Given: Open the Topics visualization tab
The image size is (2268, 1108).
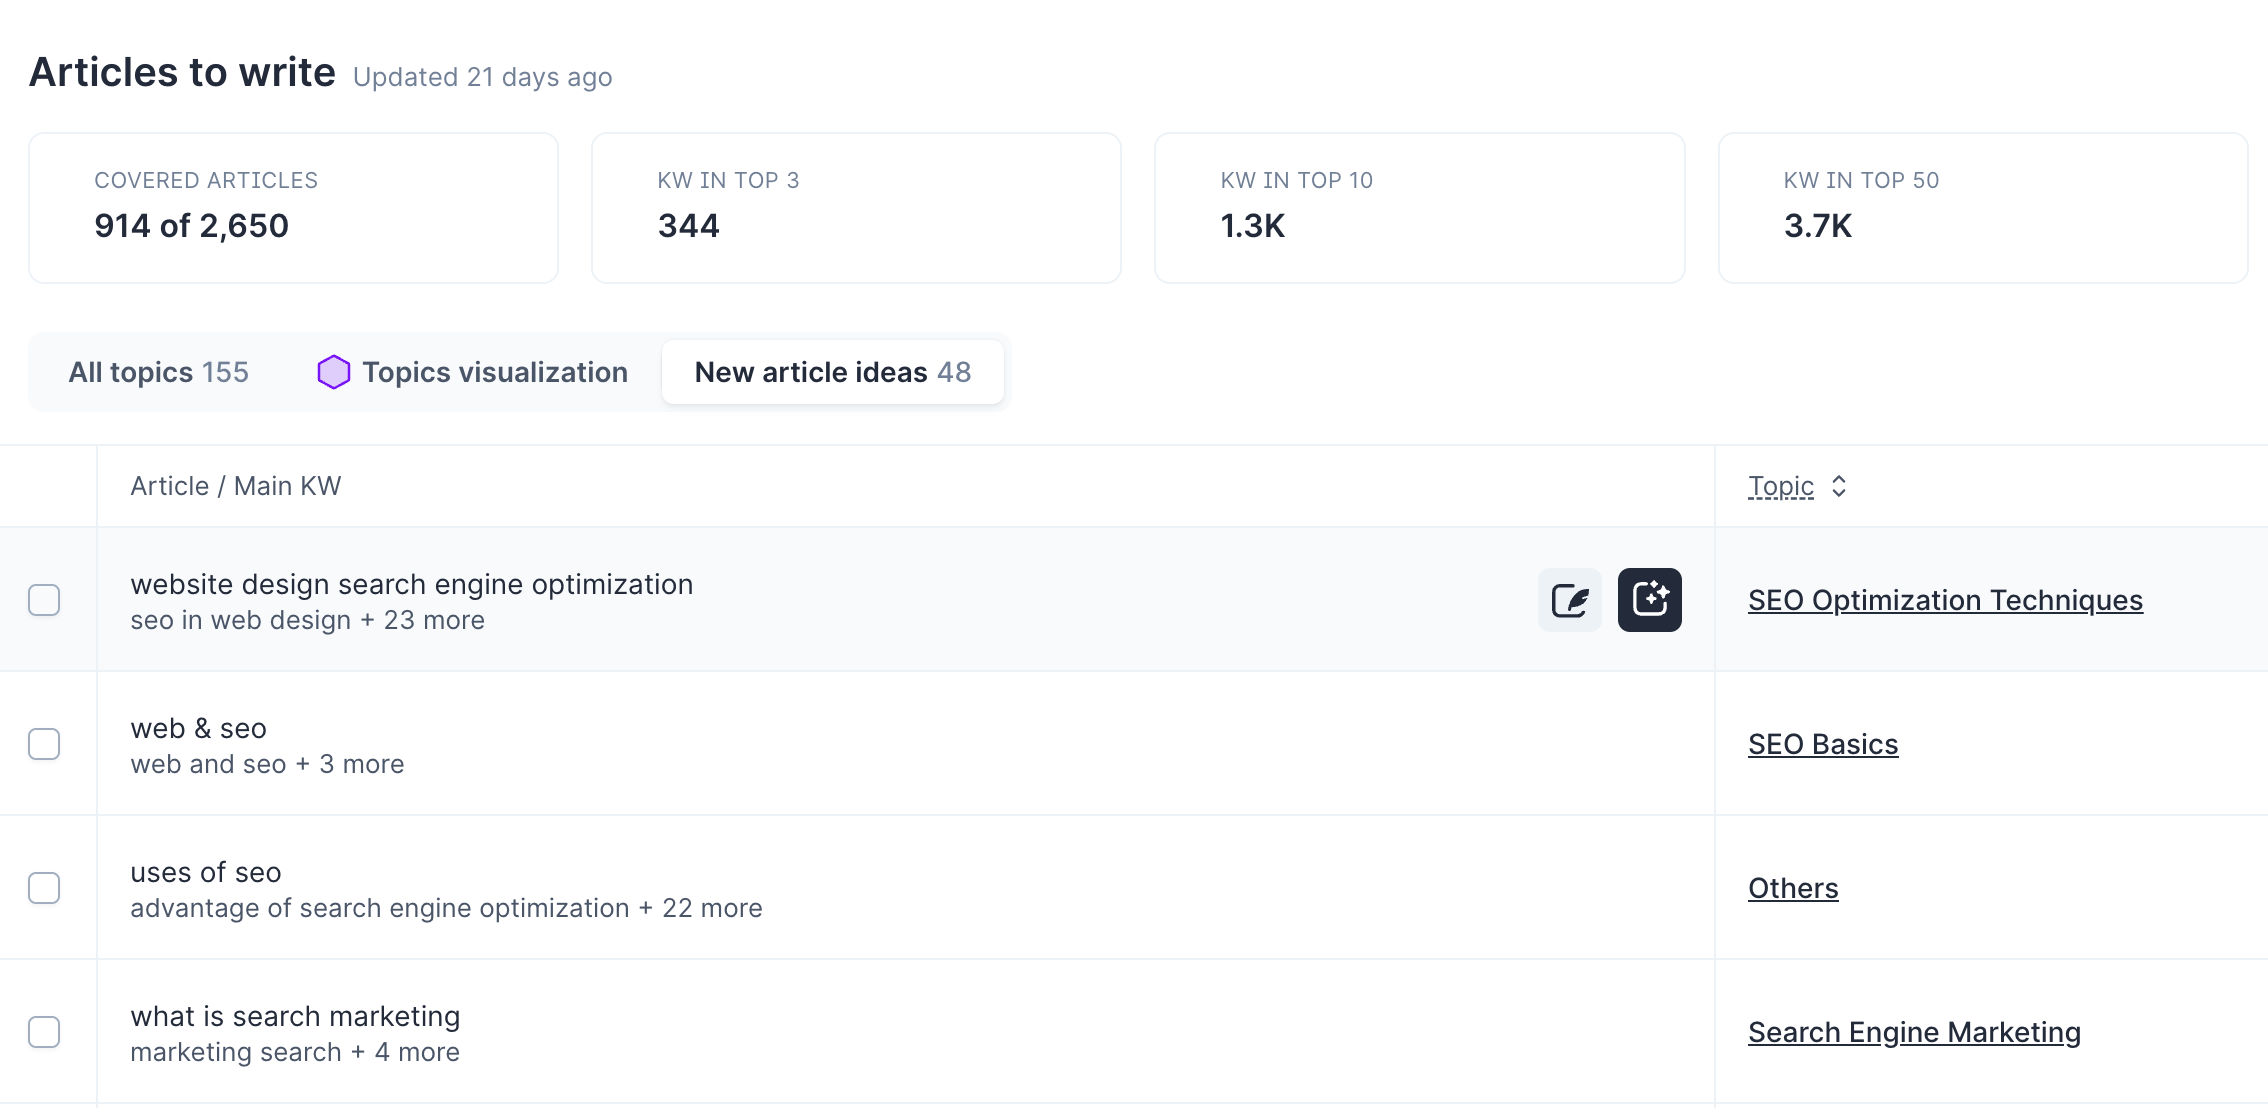Looking at the screenshot, I should pyautogui.click(x=494, y=372).
